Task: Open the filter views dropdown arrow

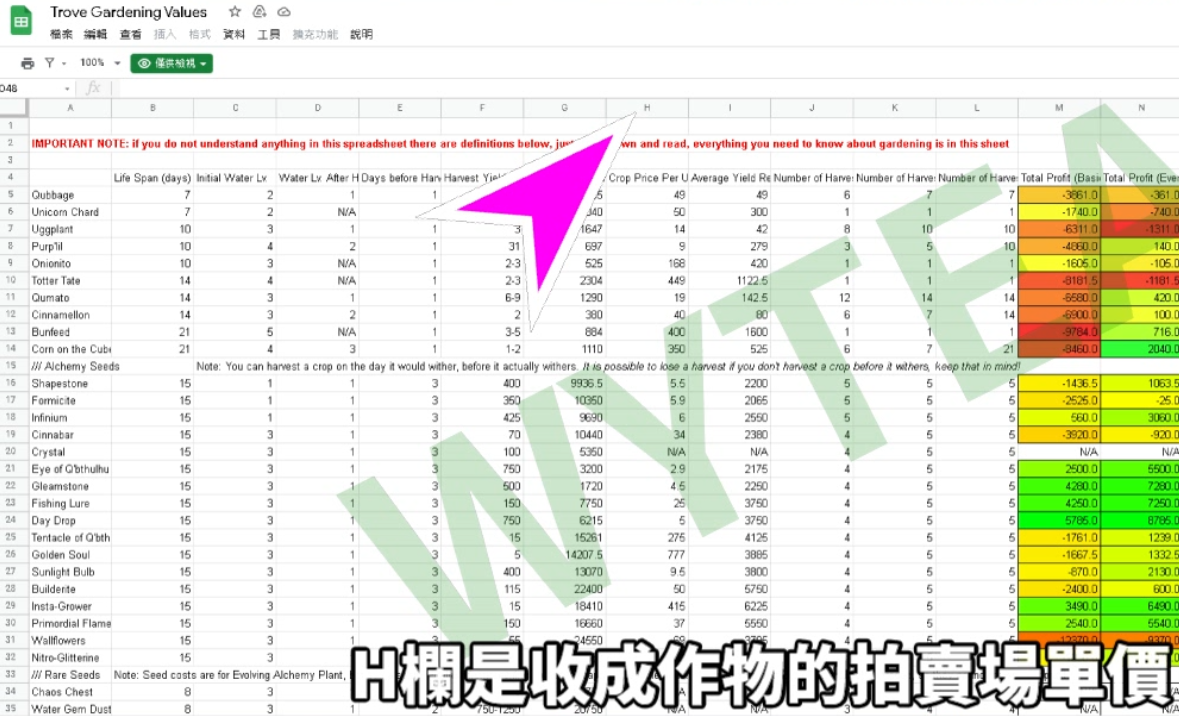Action: (x=64, y=64)
